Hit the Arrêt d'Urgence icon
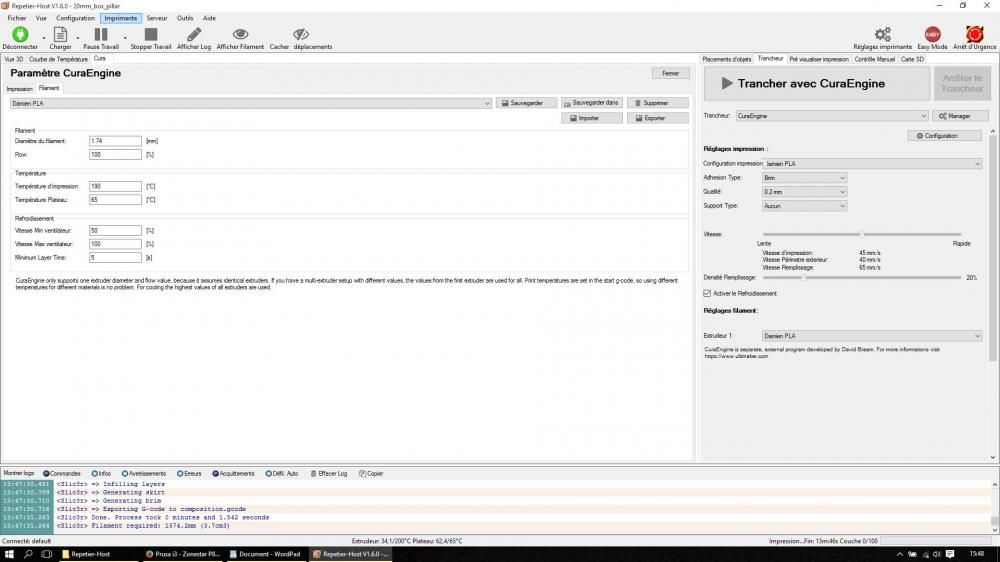Image resolution: width=1000 pixels, height=562 pixels. tap(974, 34)
